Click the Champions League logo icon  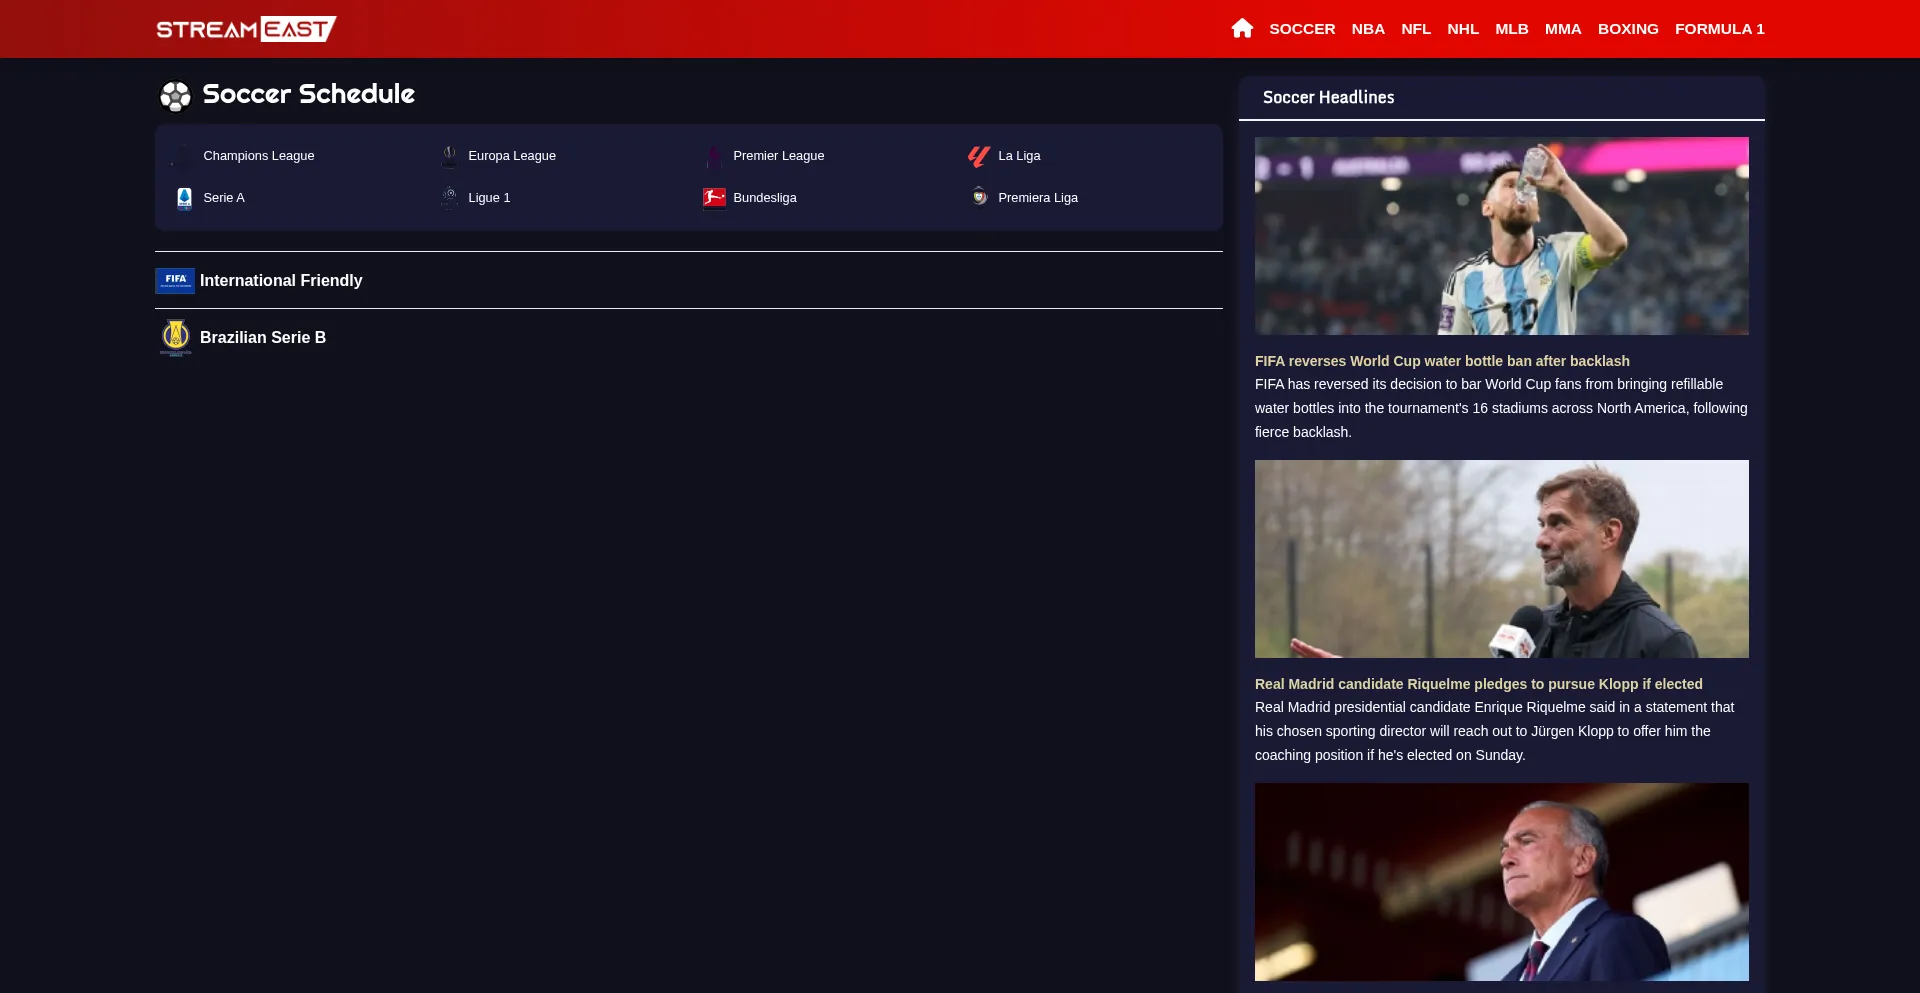pyautogui.click(x=184, y=156)
